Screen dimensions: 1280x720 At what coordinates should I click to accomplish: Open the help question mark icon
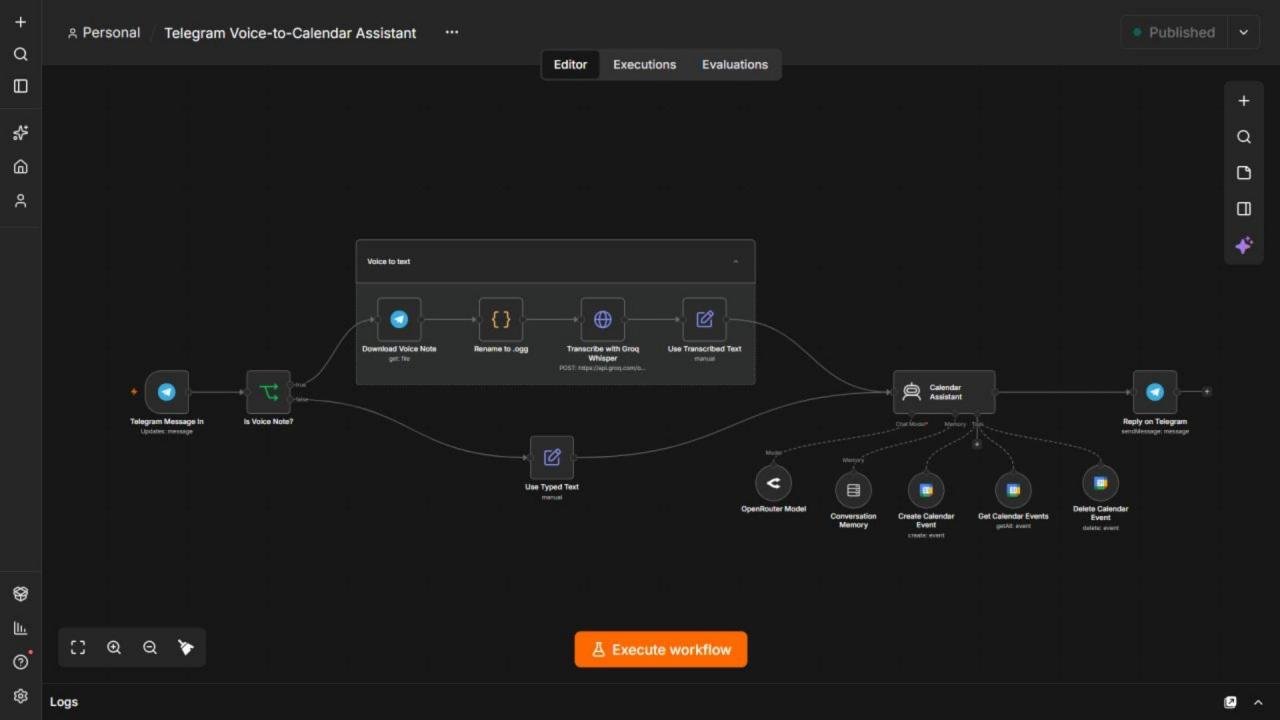tap(20, 662)
